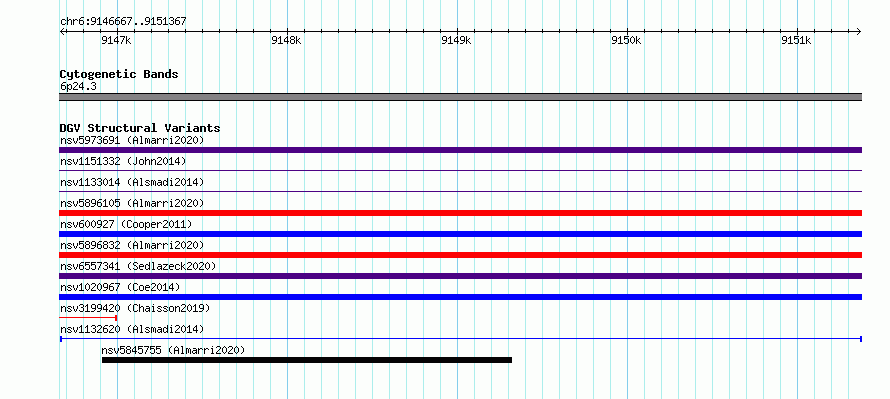Open the nsv1020967 (Coe2014) label
The height and width of the screenshot is (399, 890).
click(x=120, y=287)
